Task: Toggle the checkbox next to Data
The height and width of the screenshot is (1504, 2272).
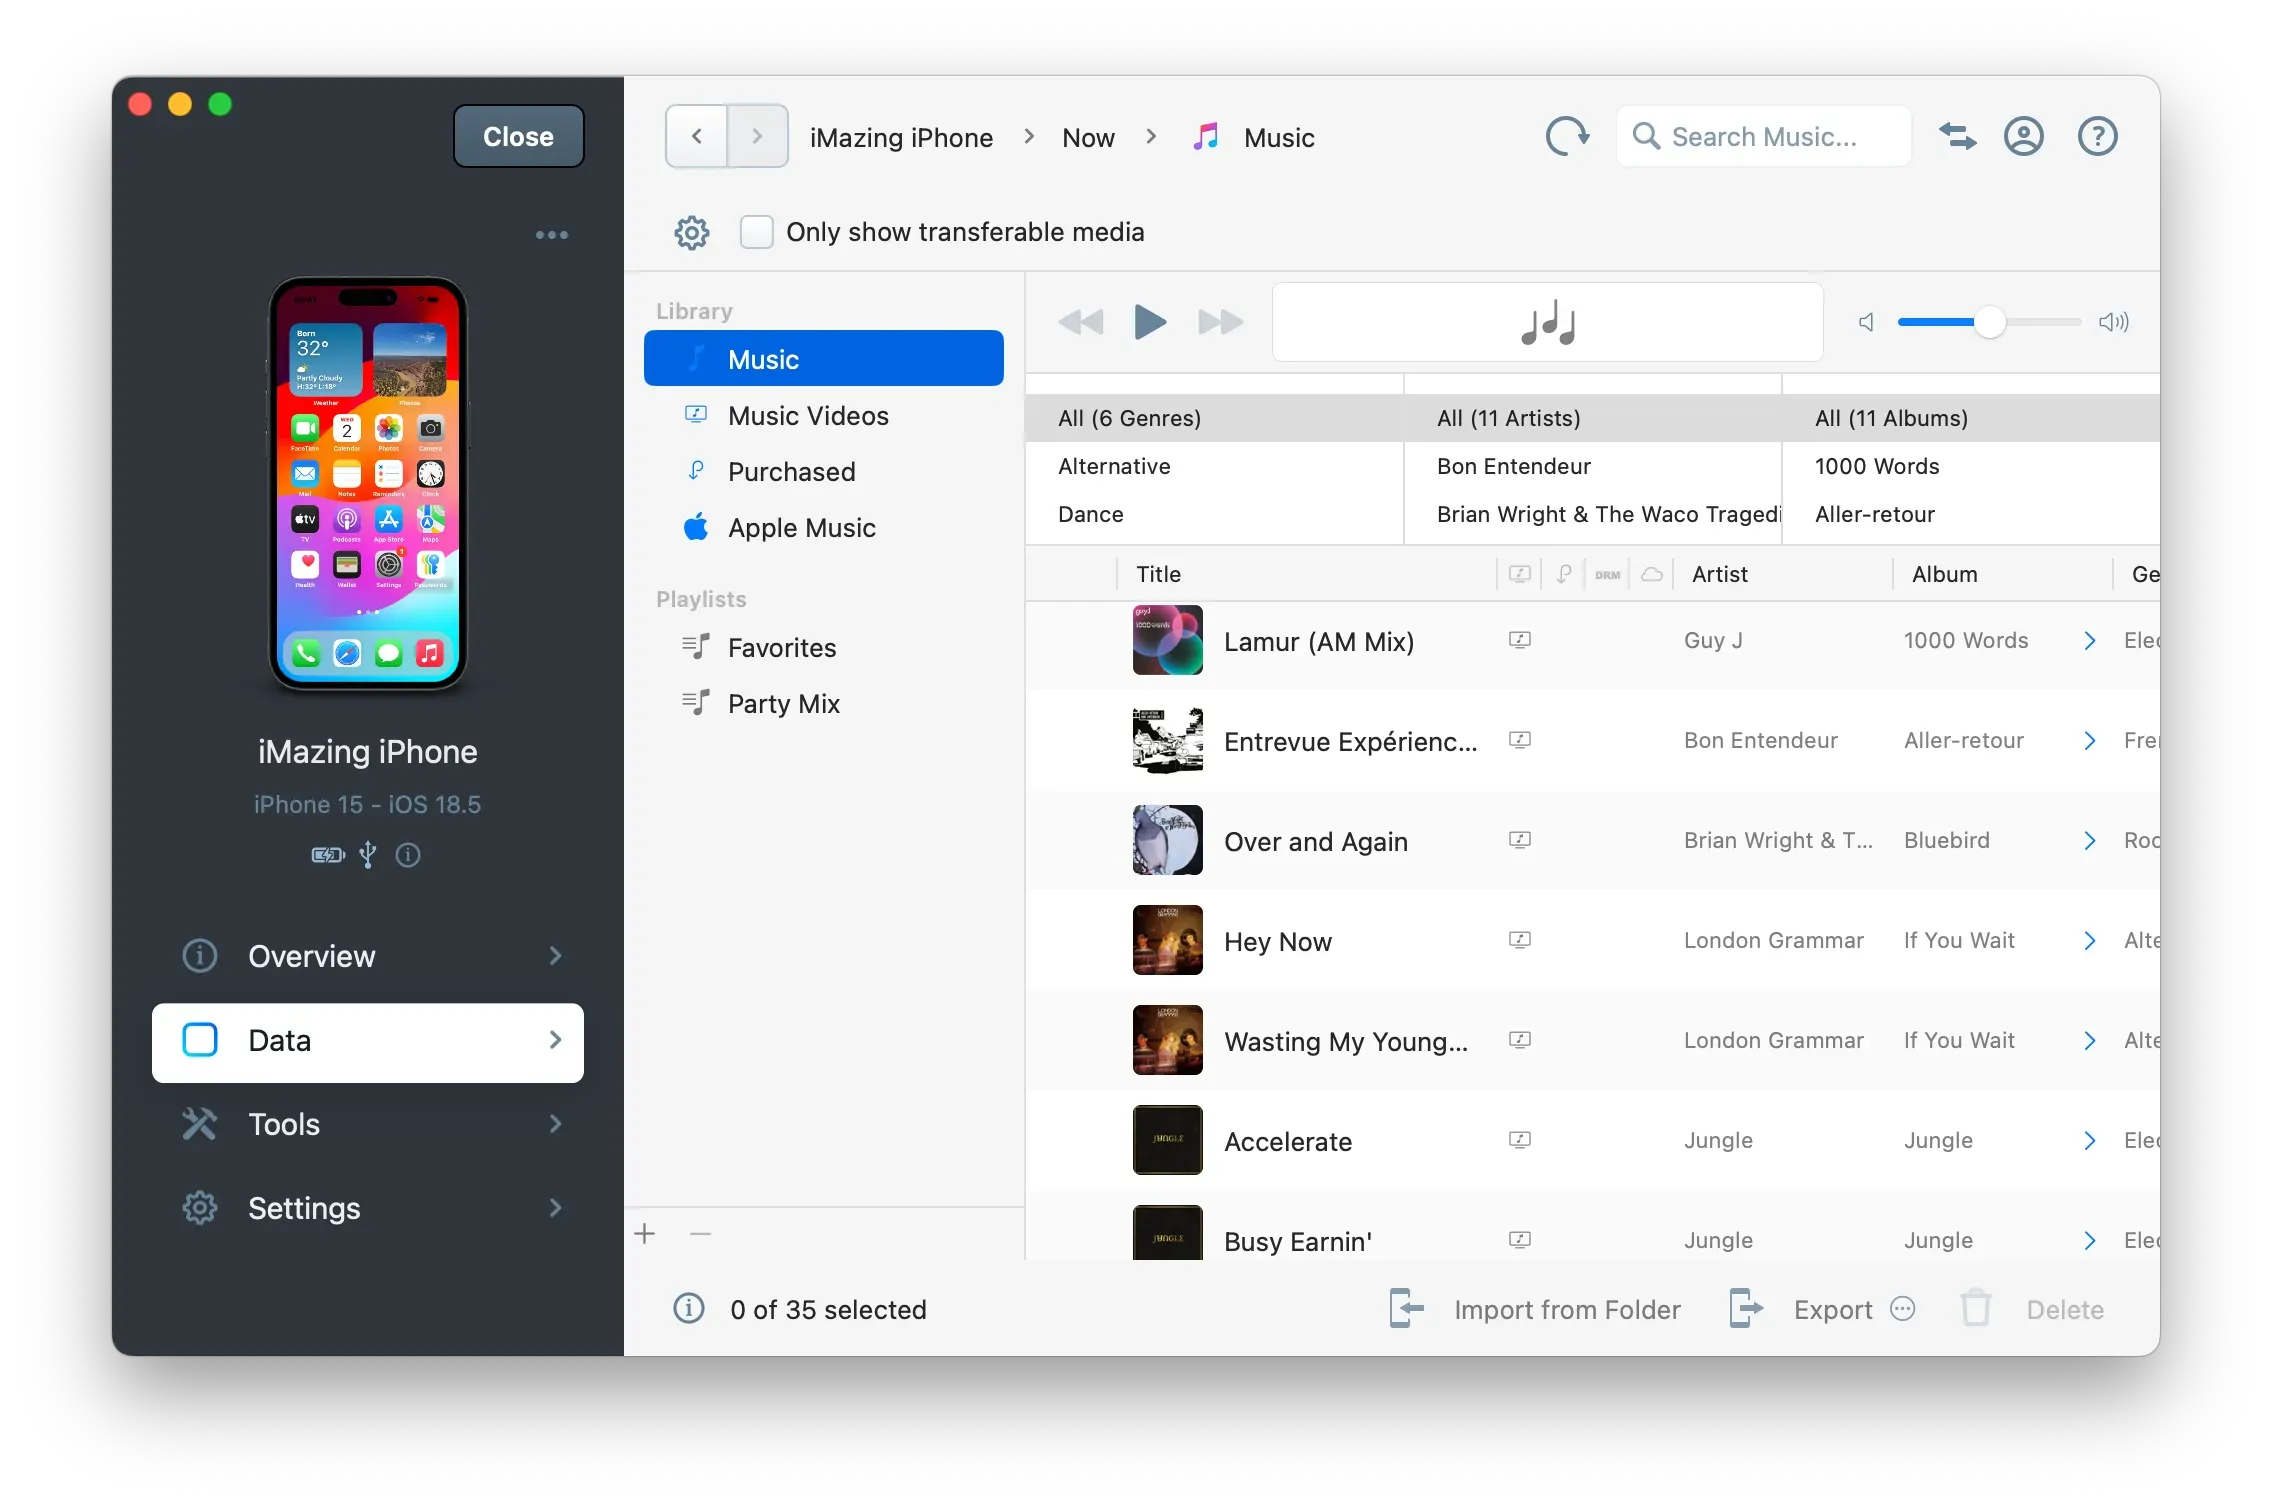Action: tap(200, 1041)
